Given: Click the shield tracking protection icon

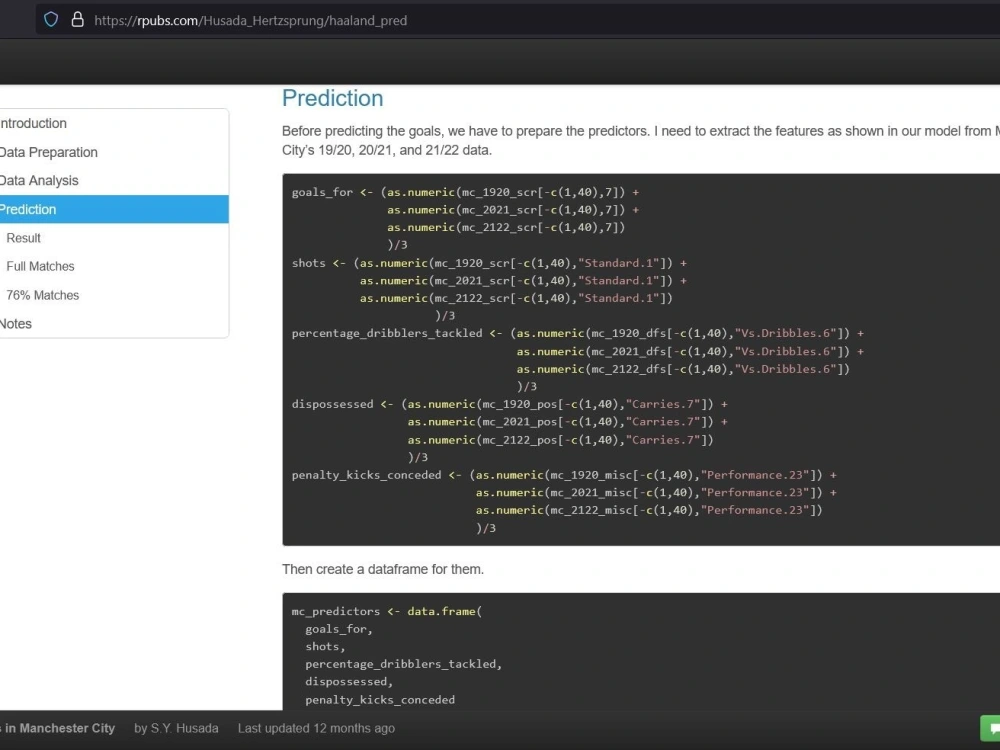Looking at the screenshot, I should pos(51,20).
